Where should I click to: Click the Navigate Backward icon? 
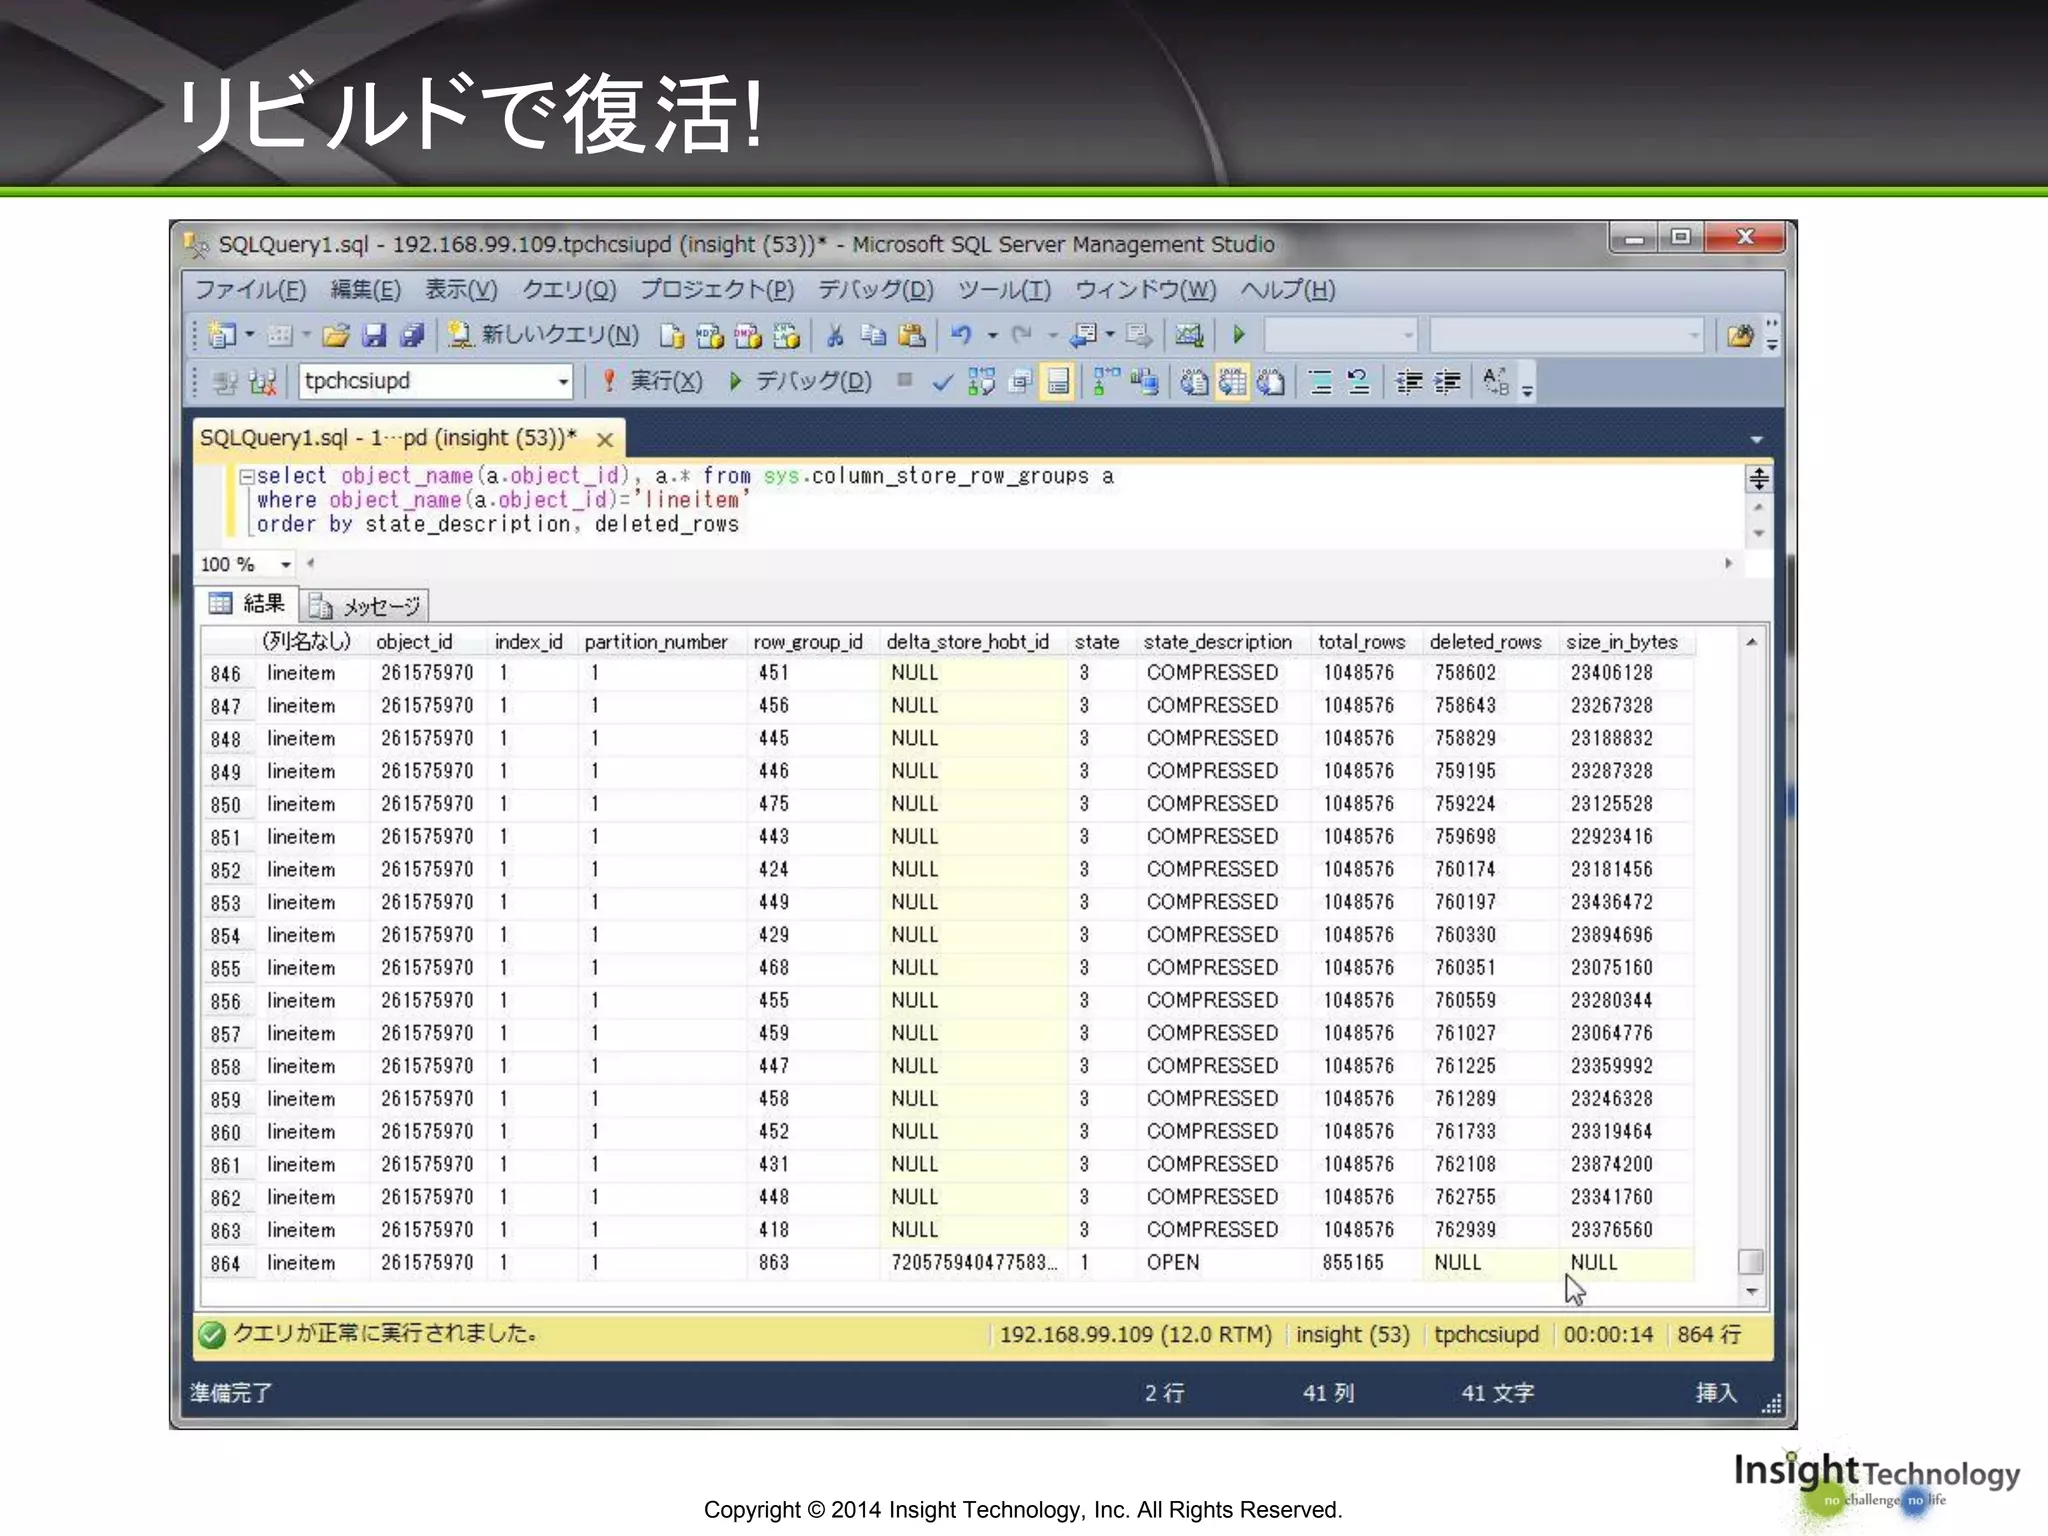[x=1083, y=335]
